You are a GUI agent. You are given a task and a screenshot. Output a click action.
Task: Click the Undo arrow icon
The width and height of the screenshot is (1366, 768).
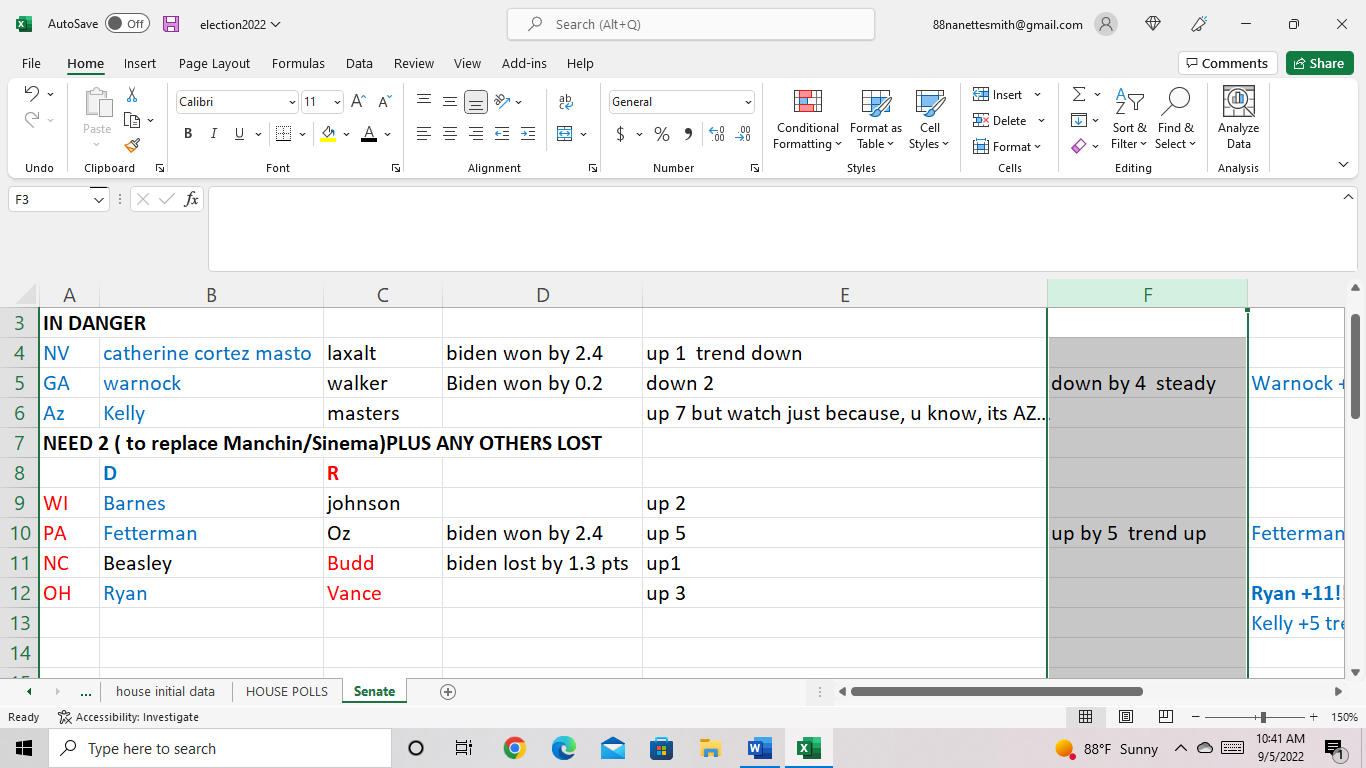click(31, 94)
